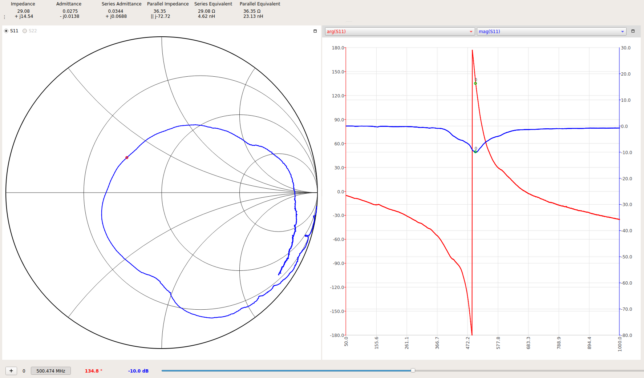Click the red marker on Smith chart
This screenshot has height=378, width=644.
[127, 157]
